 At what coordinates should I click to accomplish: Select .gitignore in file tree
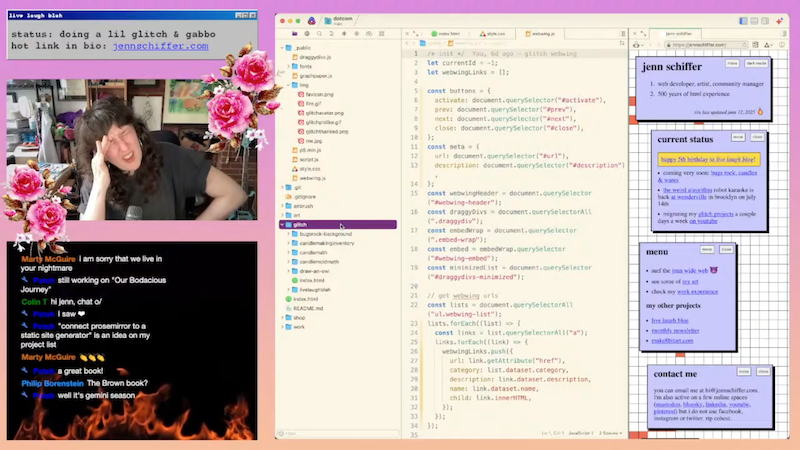click(305, 196)
